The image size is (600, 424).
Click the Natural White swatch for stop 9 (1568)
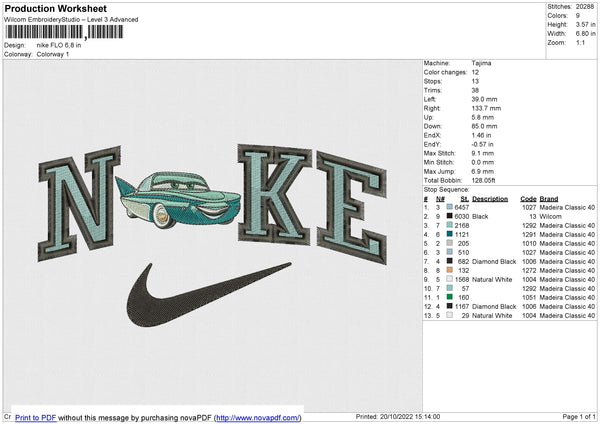click(x=450, y=279)
